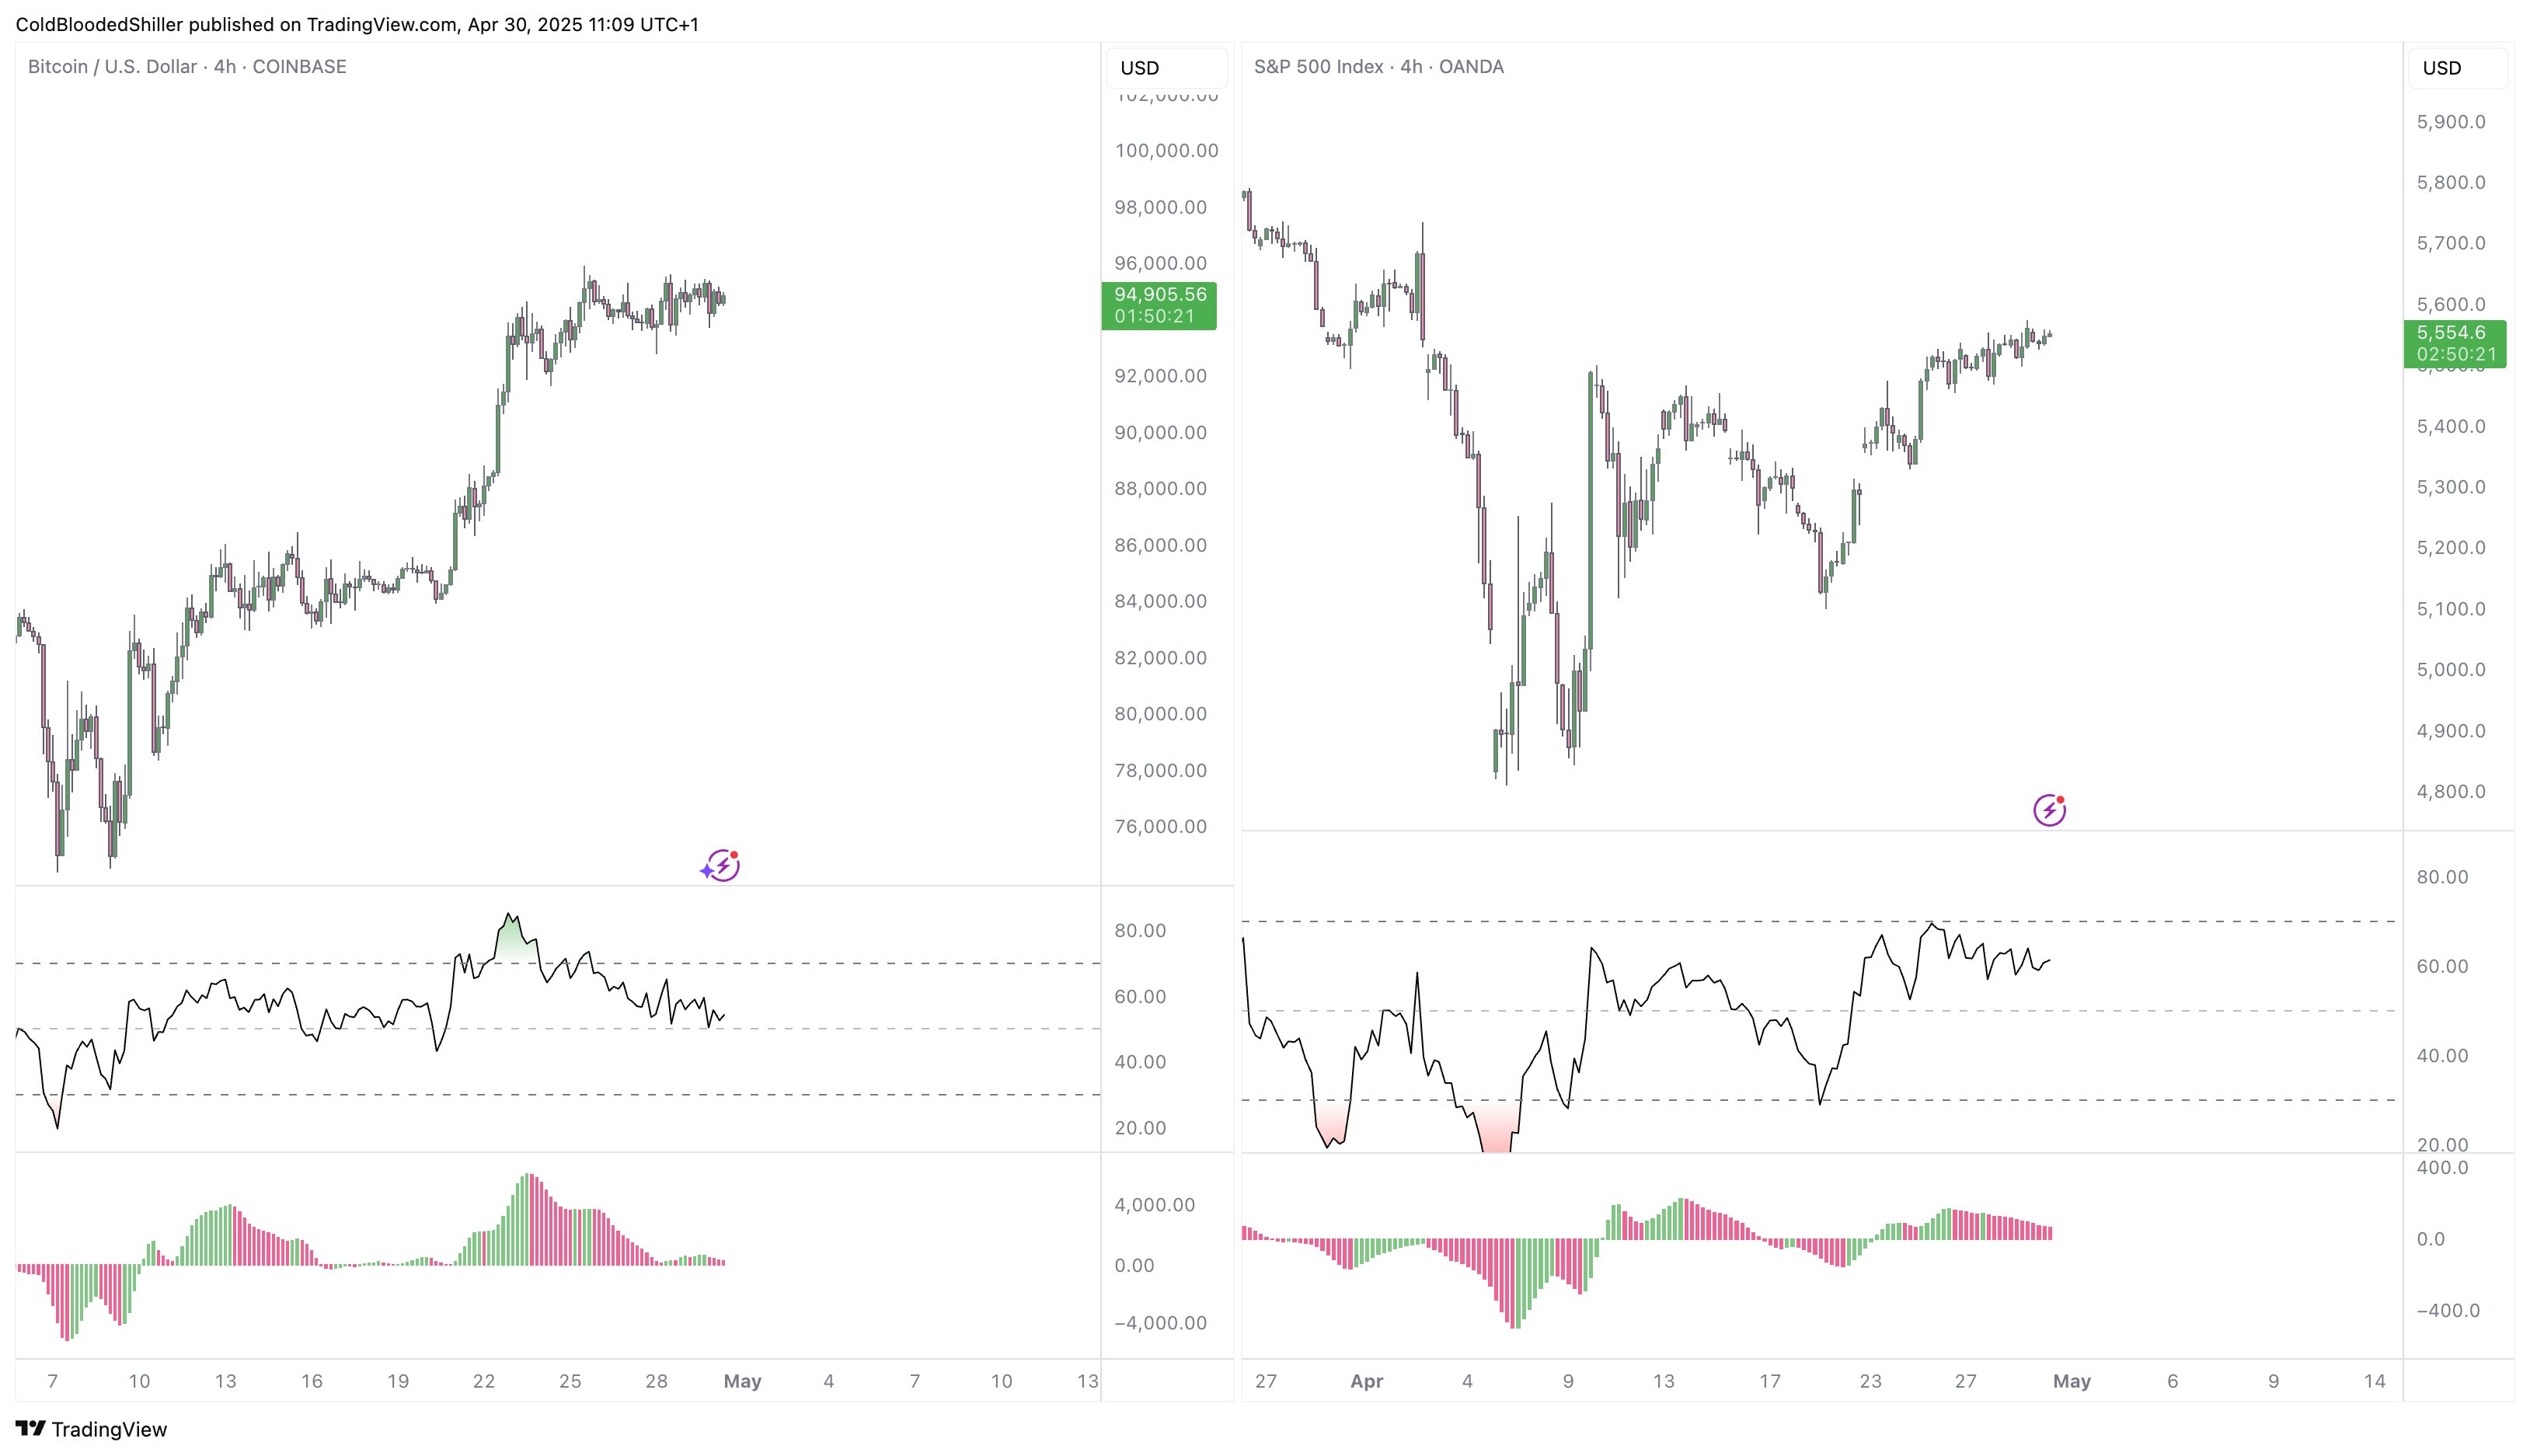
Task: Click the Apr label on the S&P time axis
Action: click(1366, 1381)
